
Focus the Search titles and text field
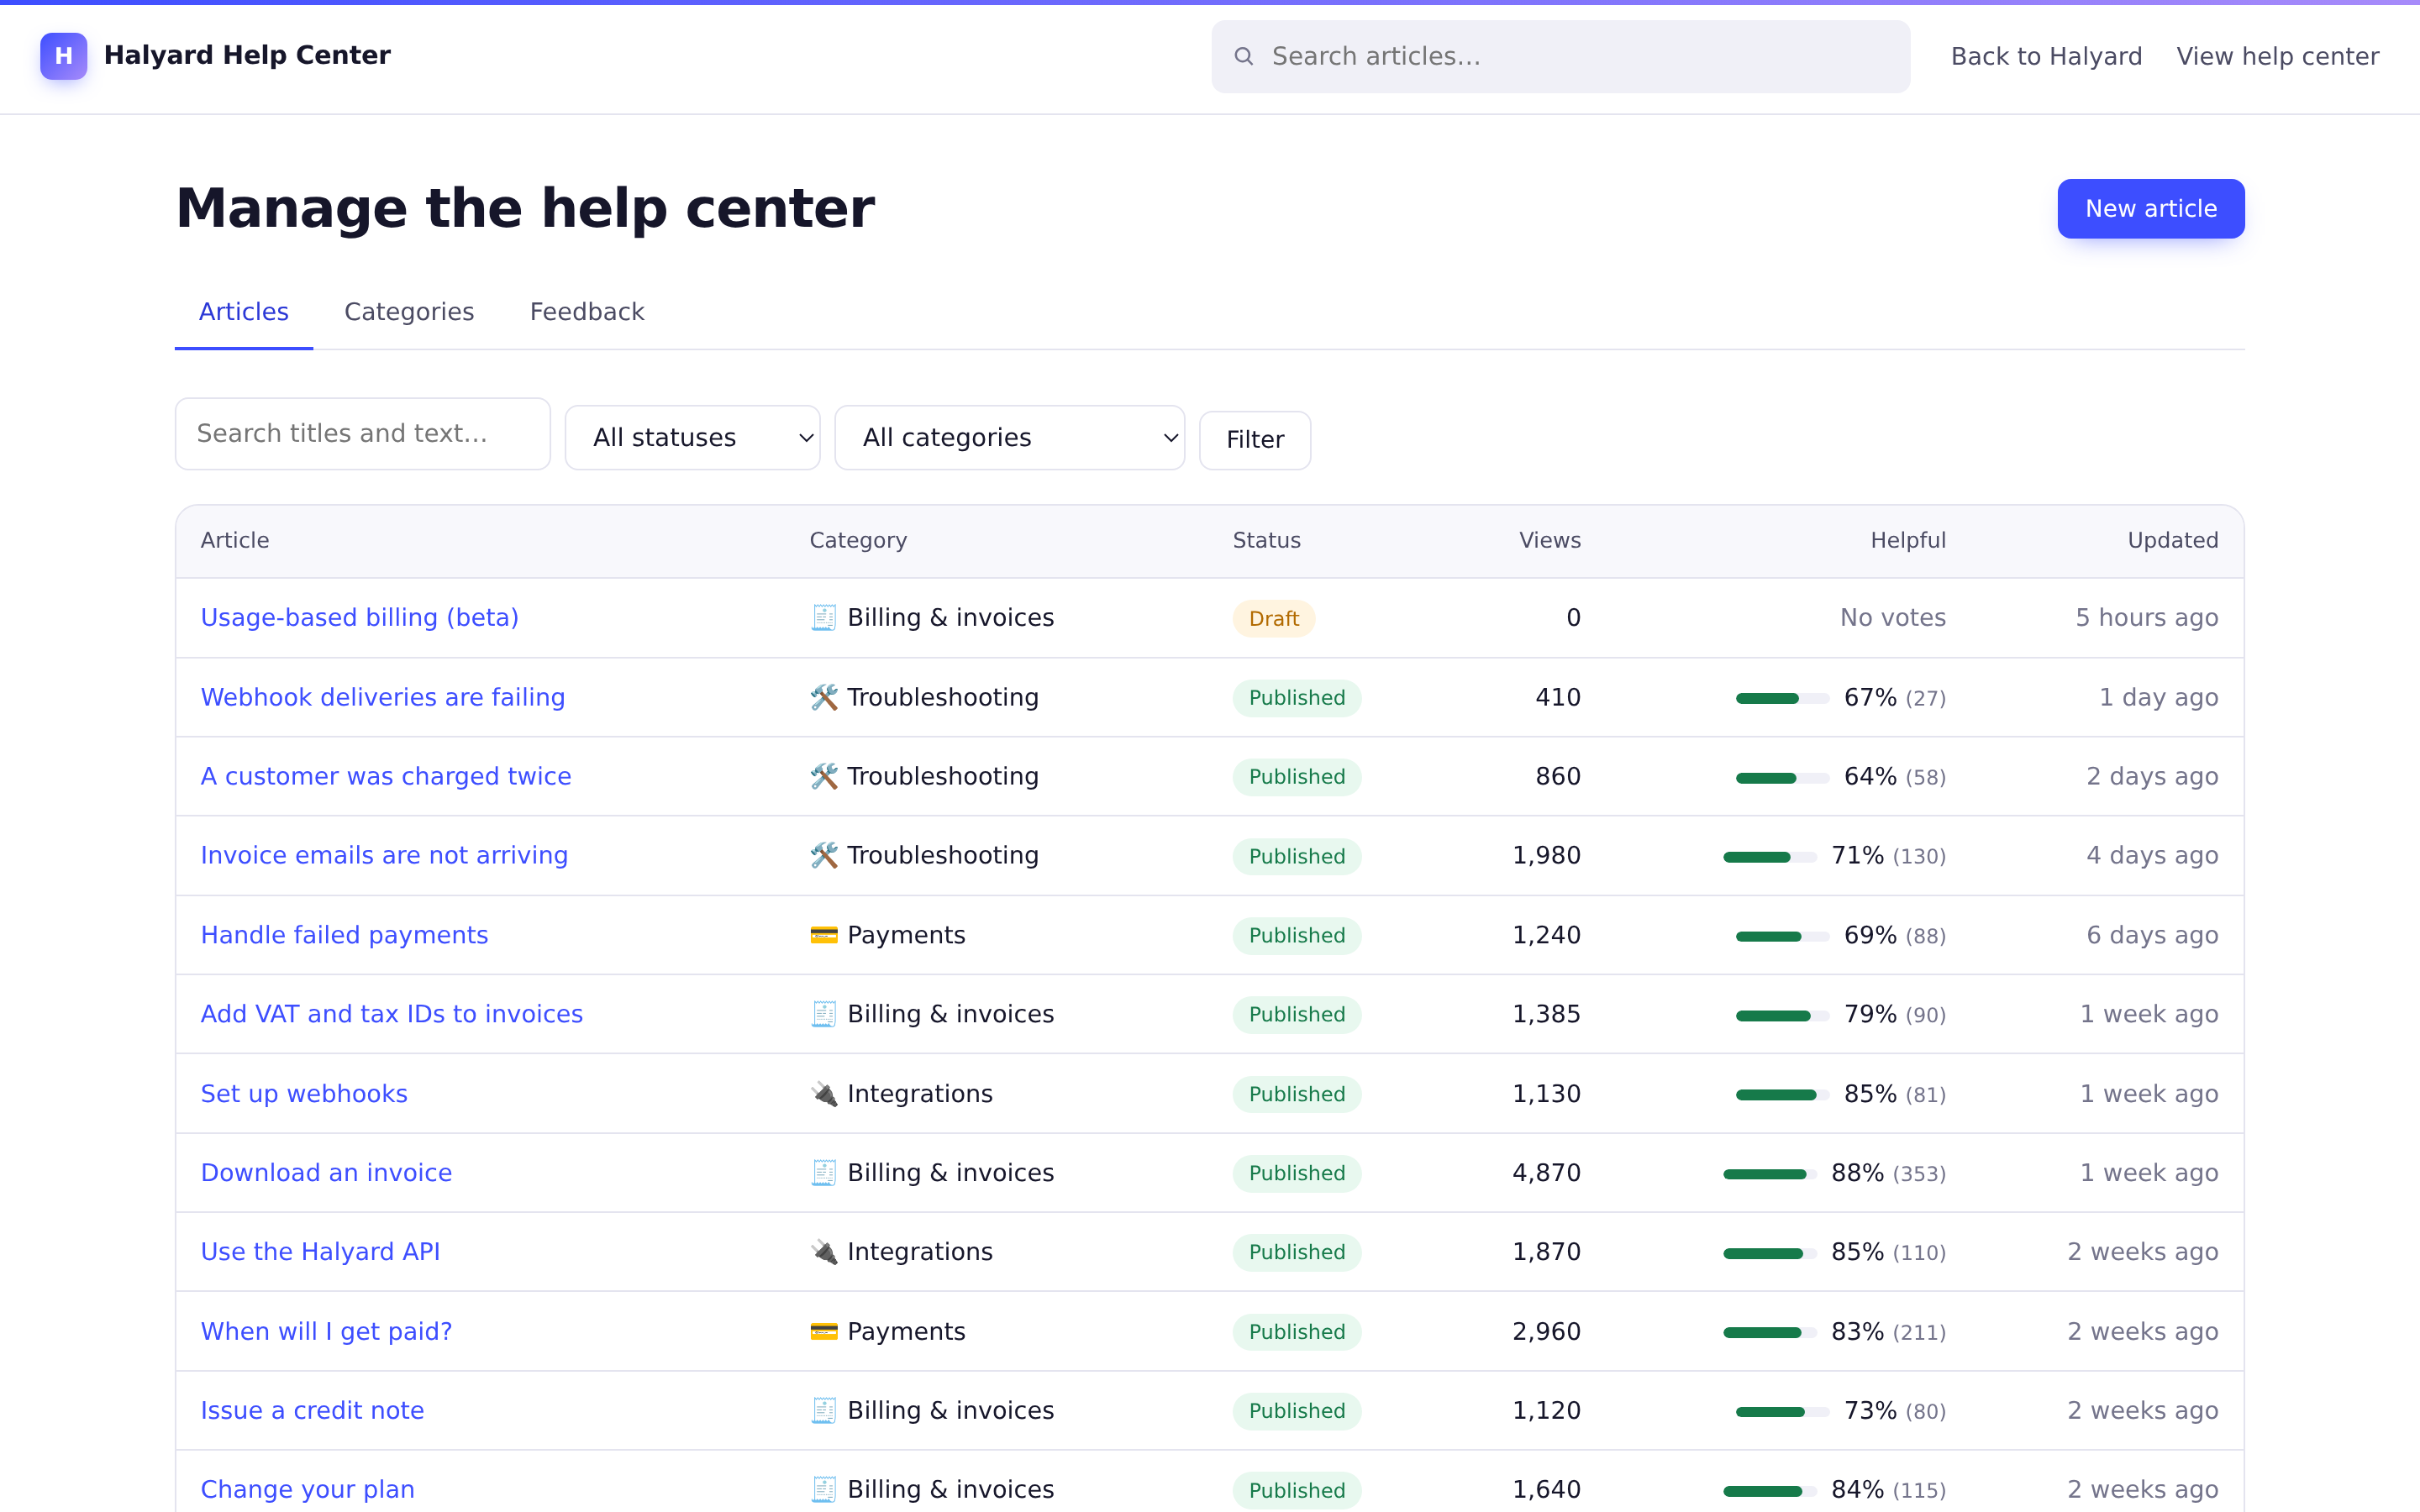click(362, 434)
